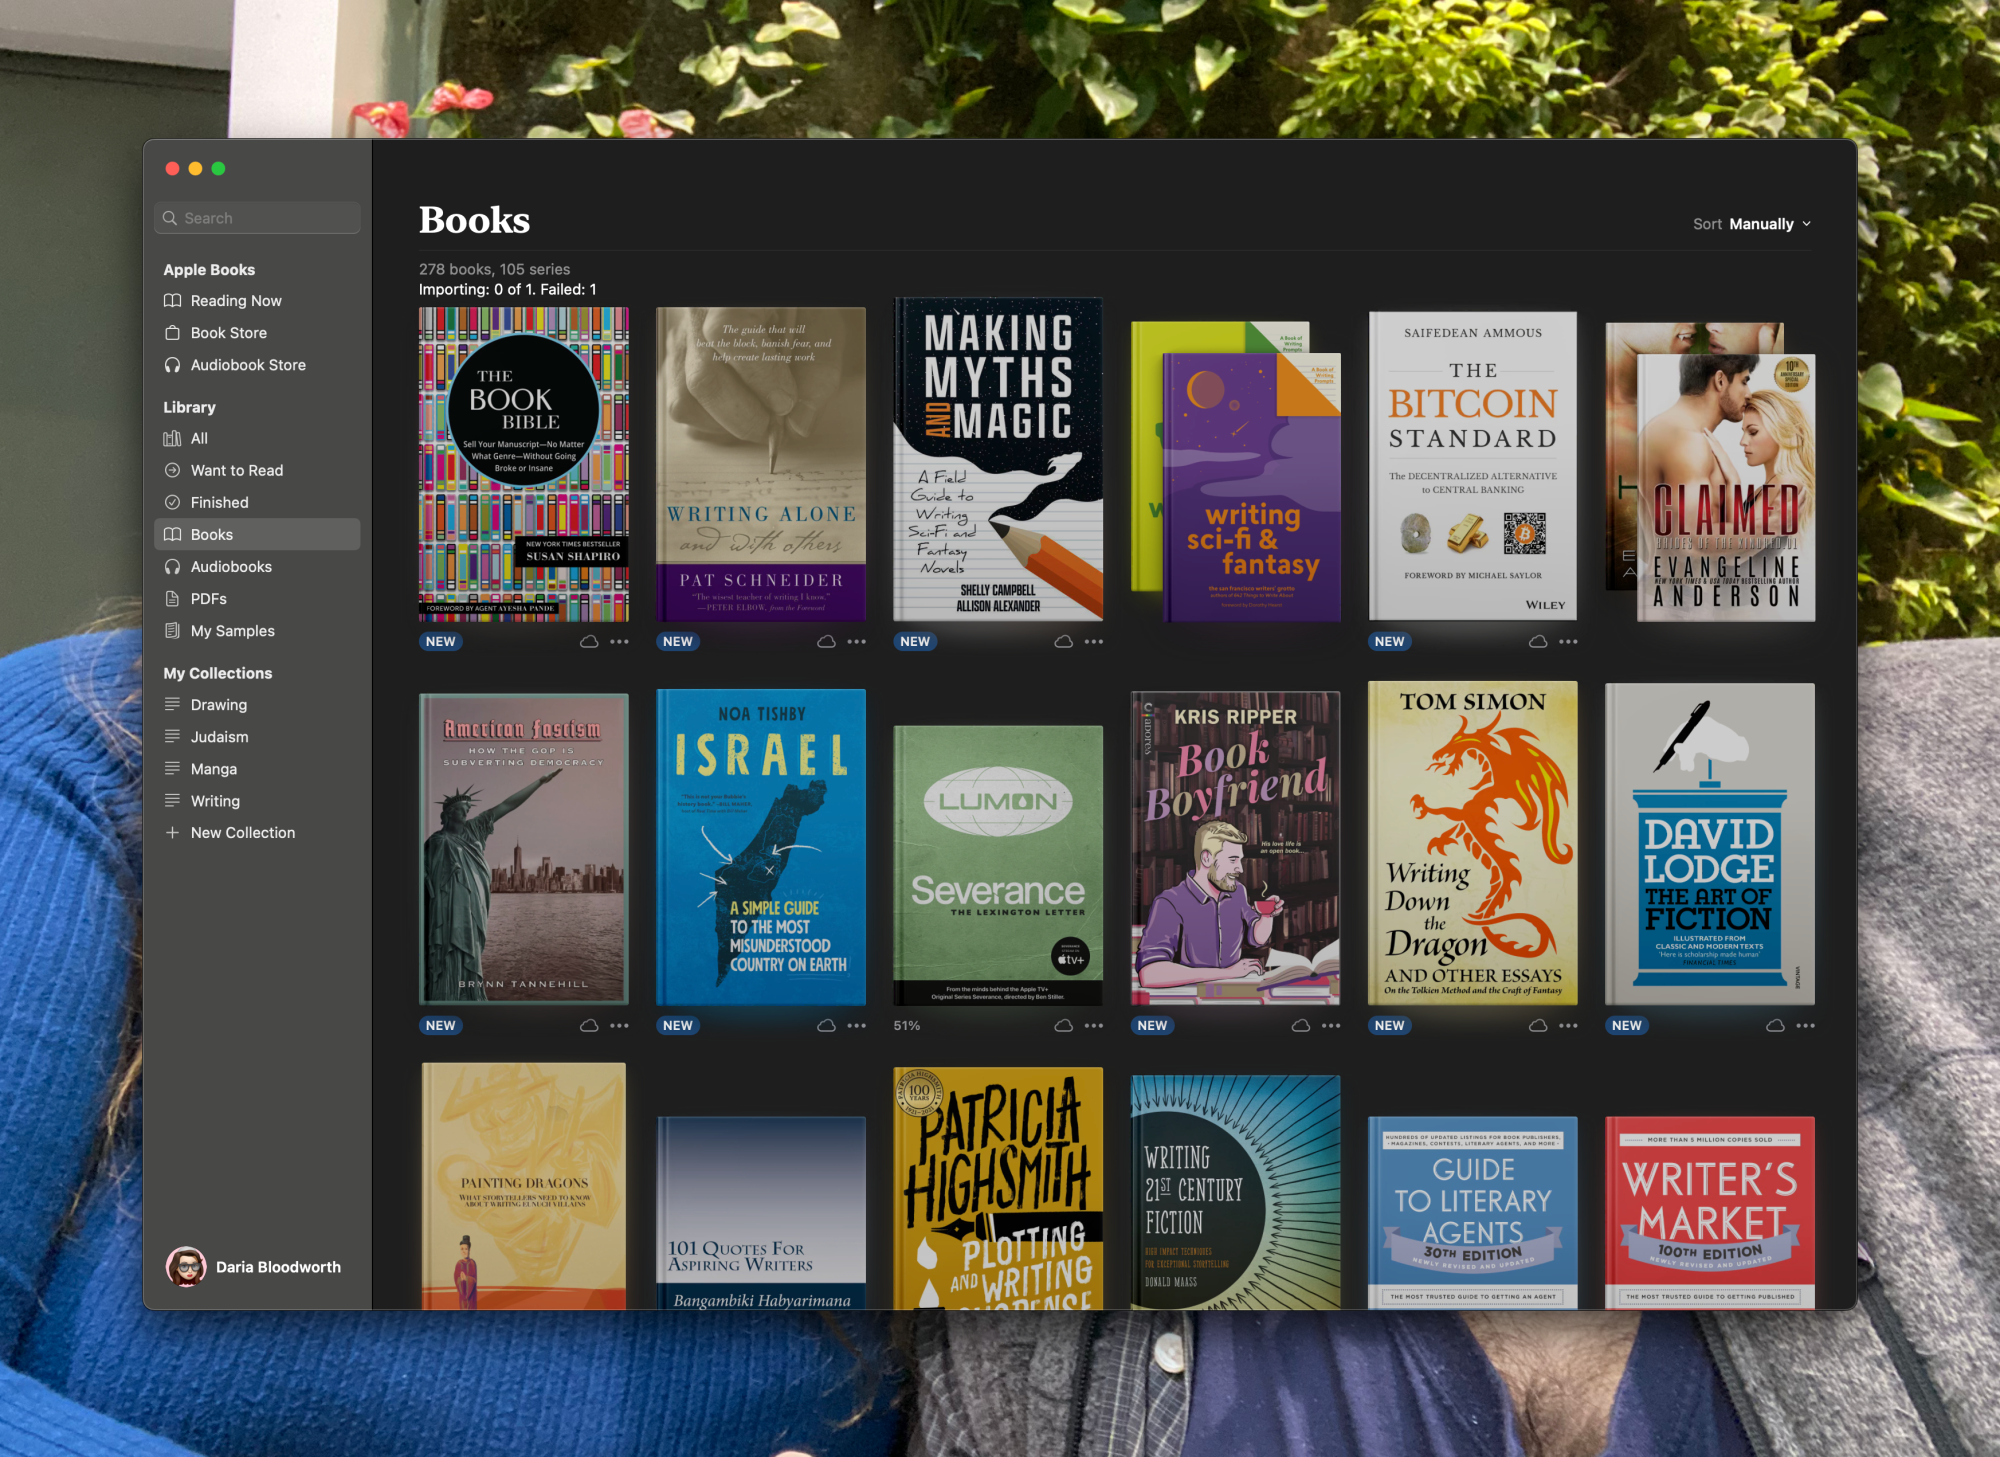This screenshot has height=1457, width=2000.
Task: Open the PDFs library section
Action: 208,599
